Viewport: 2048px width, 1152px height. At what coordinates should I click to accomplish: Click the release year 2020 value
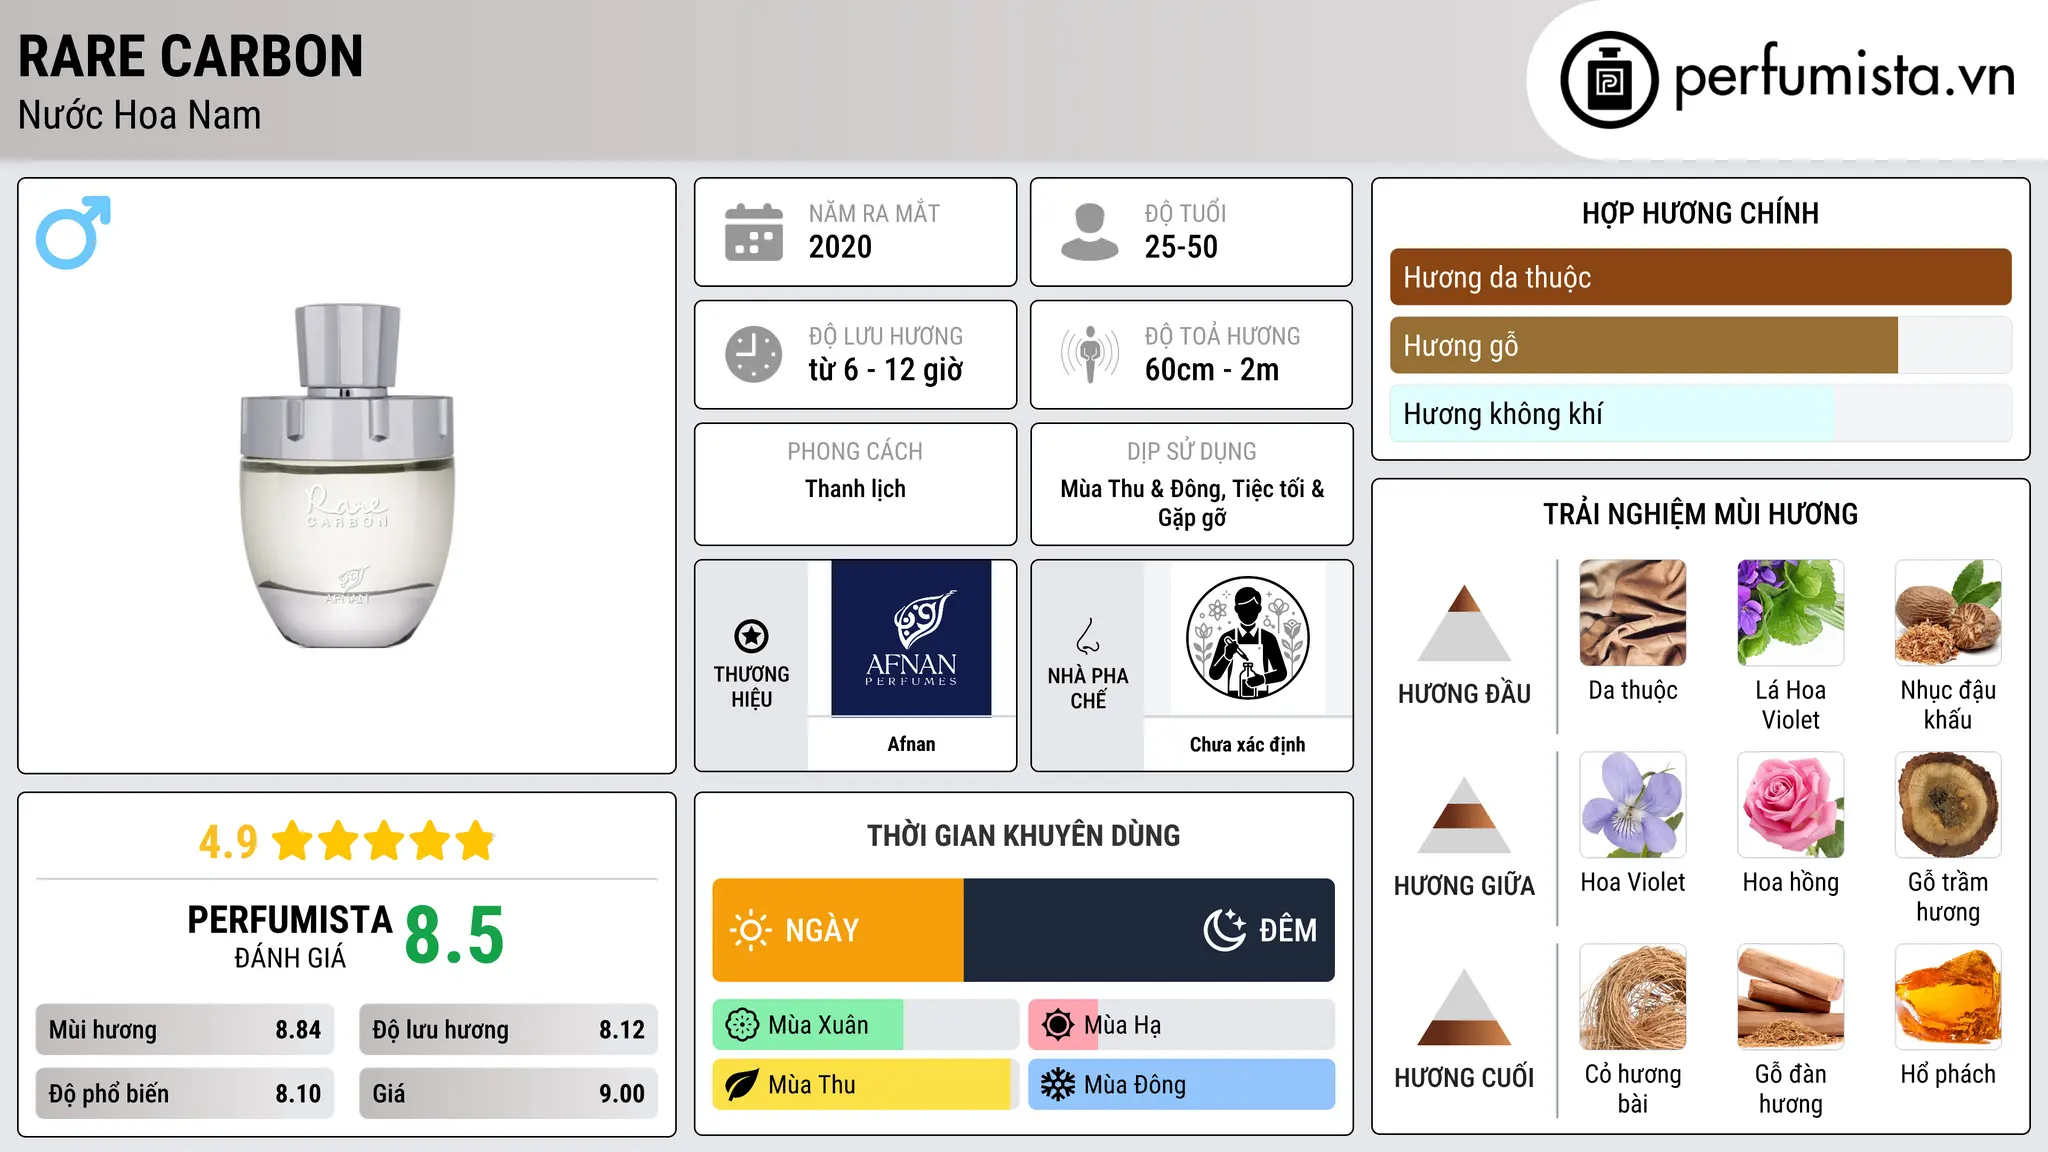[x=840, y=247]
